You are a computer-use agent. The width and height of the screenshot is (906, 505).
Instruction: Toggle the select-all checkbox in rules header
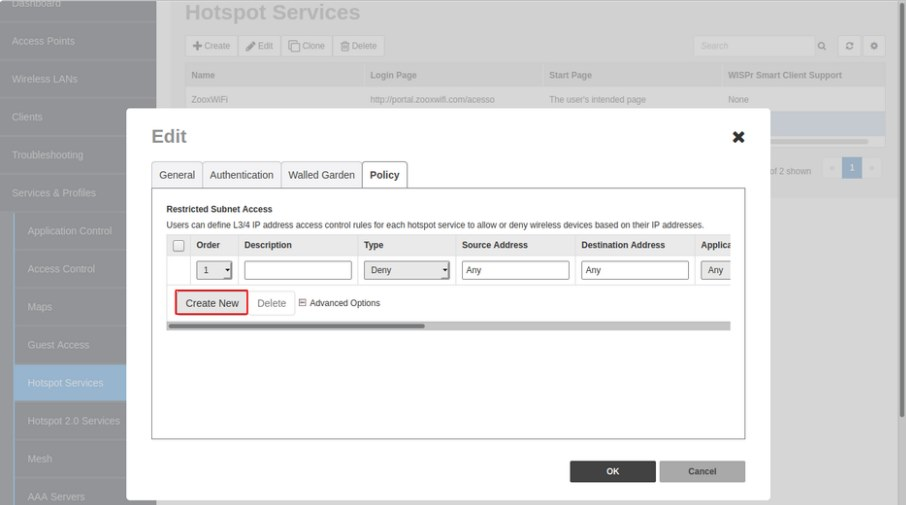[179, 246]
